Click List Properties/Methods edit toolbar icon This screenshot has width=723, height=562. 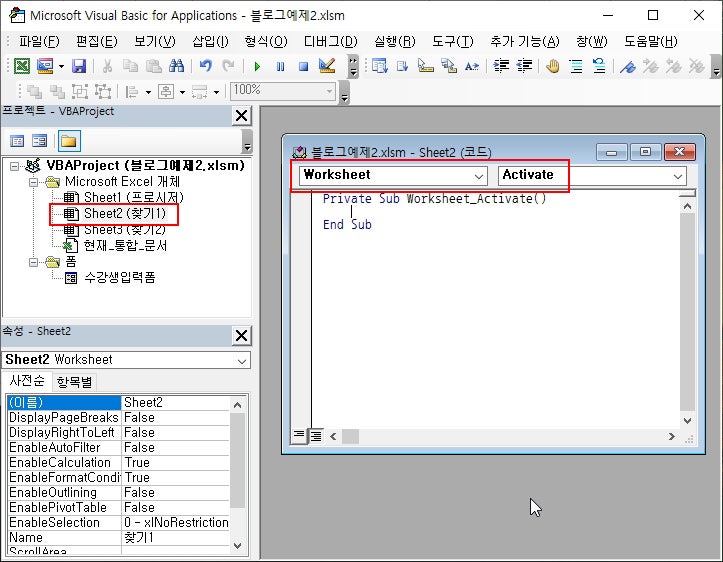pos(379,66)
